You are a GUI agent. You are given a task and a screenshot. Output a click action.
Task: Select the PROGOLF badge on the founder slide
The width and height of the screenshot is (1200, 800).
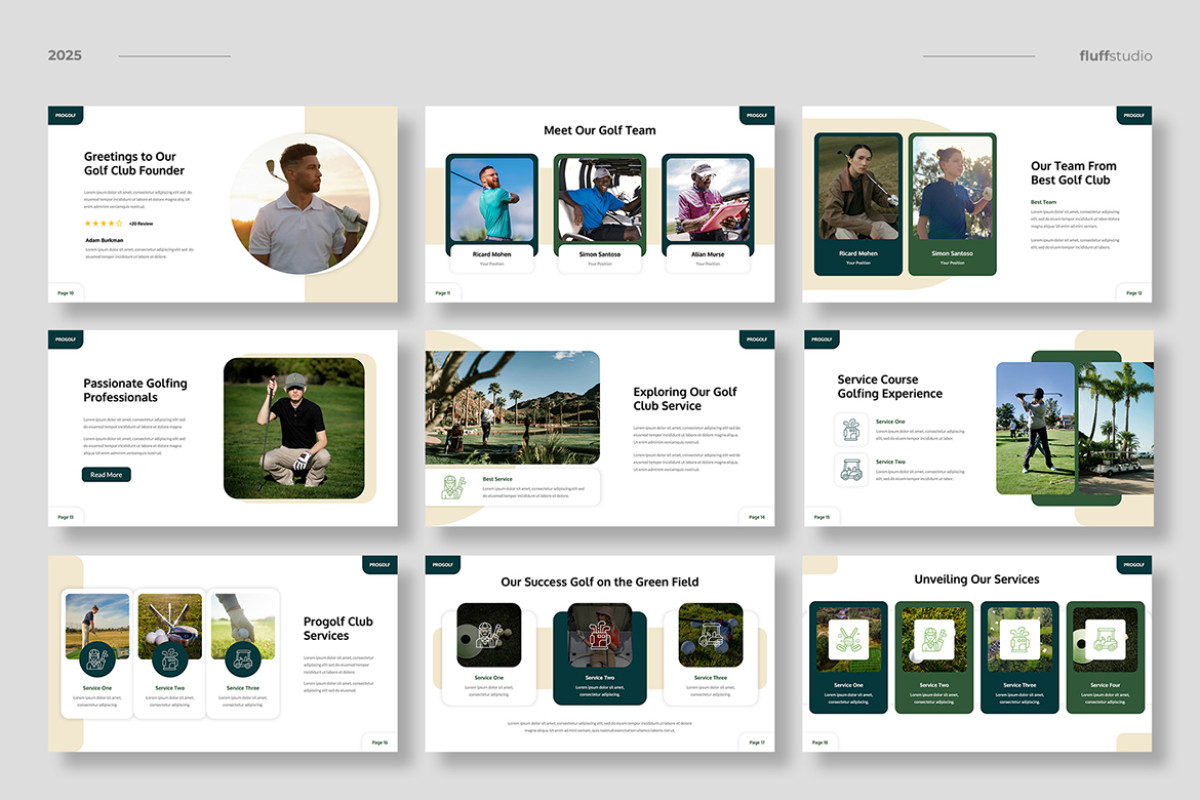(65, 114)
